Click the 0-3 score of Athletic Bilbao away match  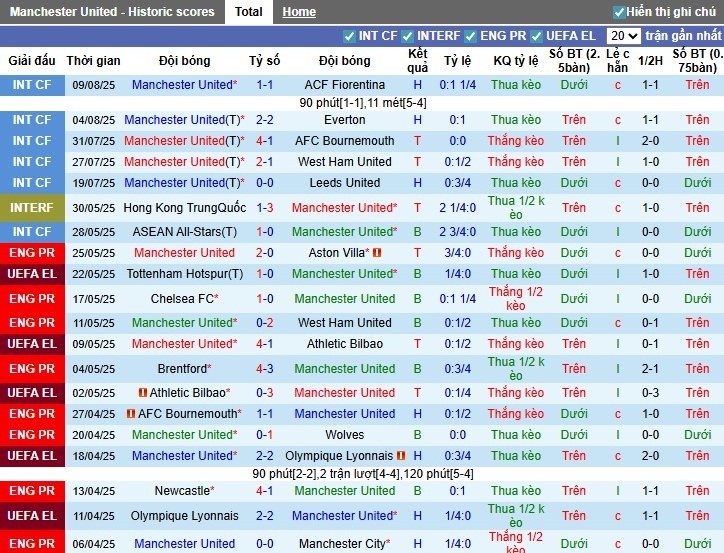click(x=265, y=393)
